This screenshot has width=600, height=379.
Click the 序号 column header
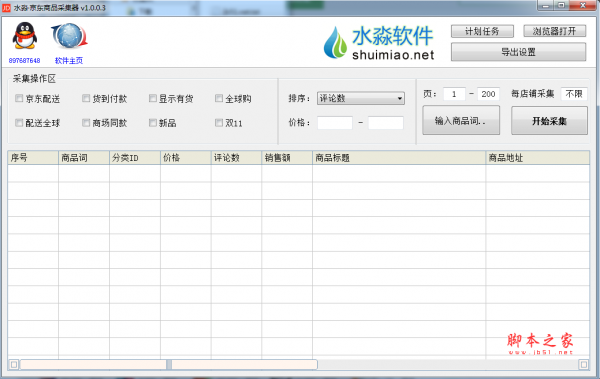(x=33, y=158)
